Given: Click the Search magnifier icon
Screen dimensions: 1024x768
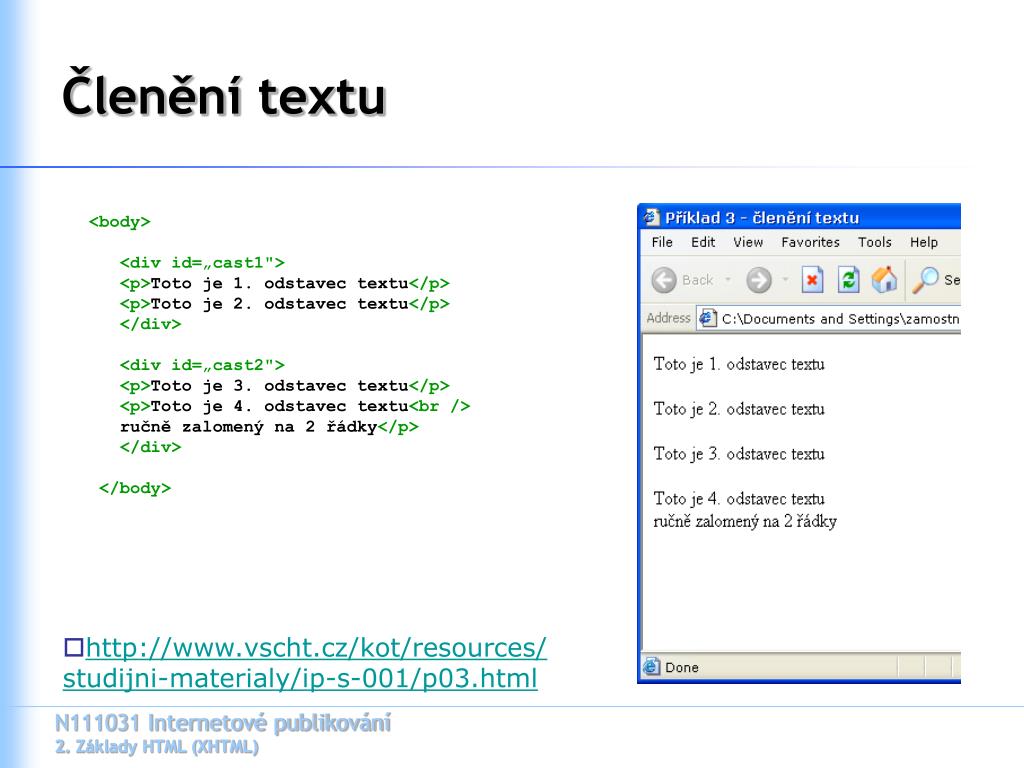Looking at the screenshot, I should [925, 280].
